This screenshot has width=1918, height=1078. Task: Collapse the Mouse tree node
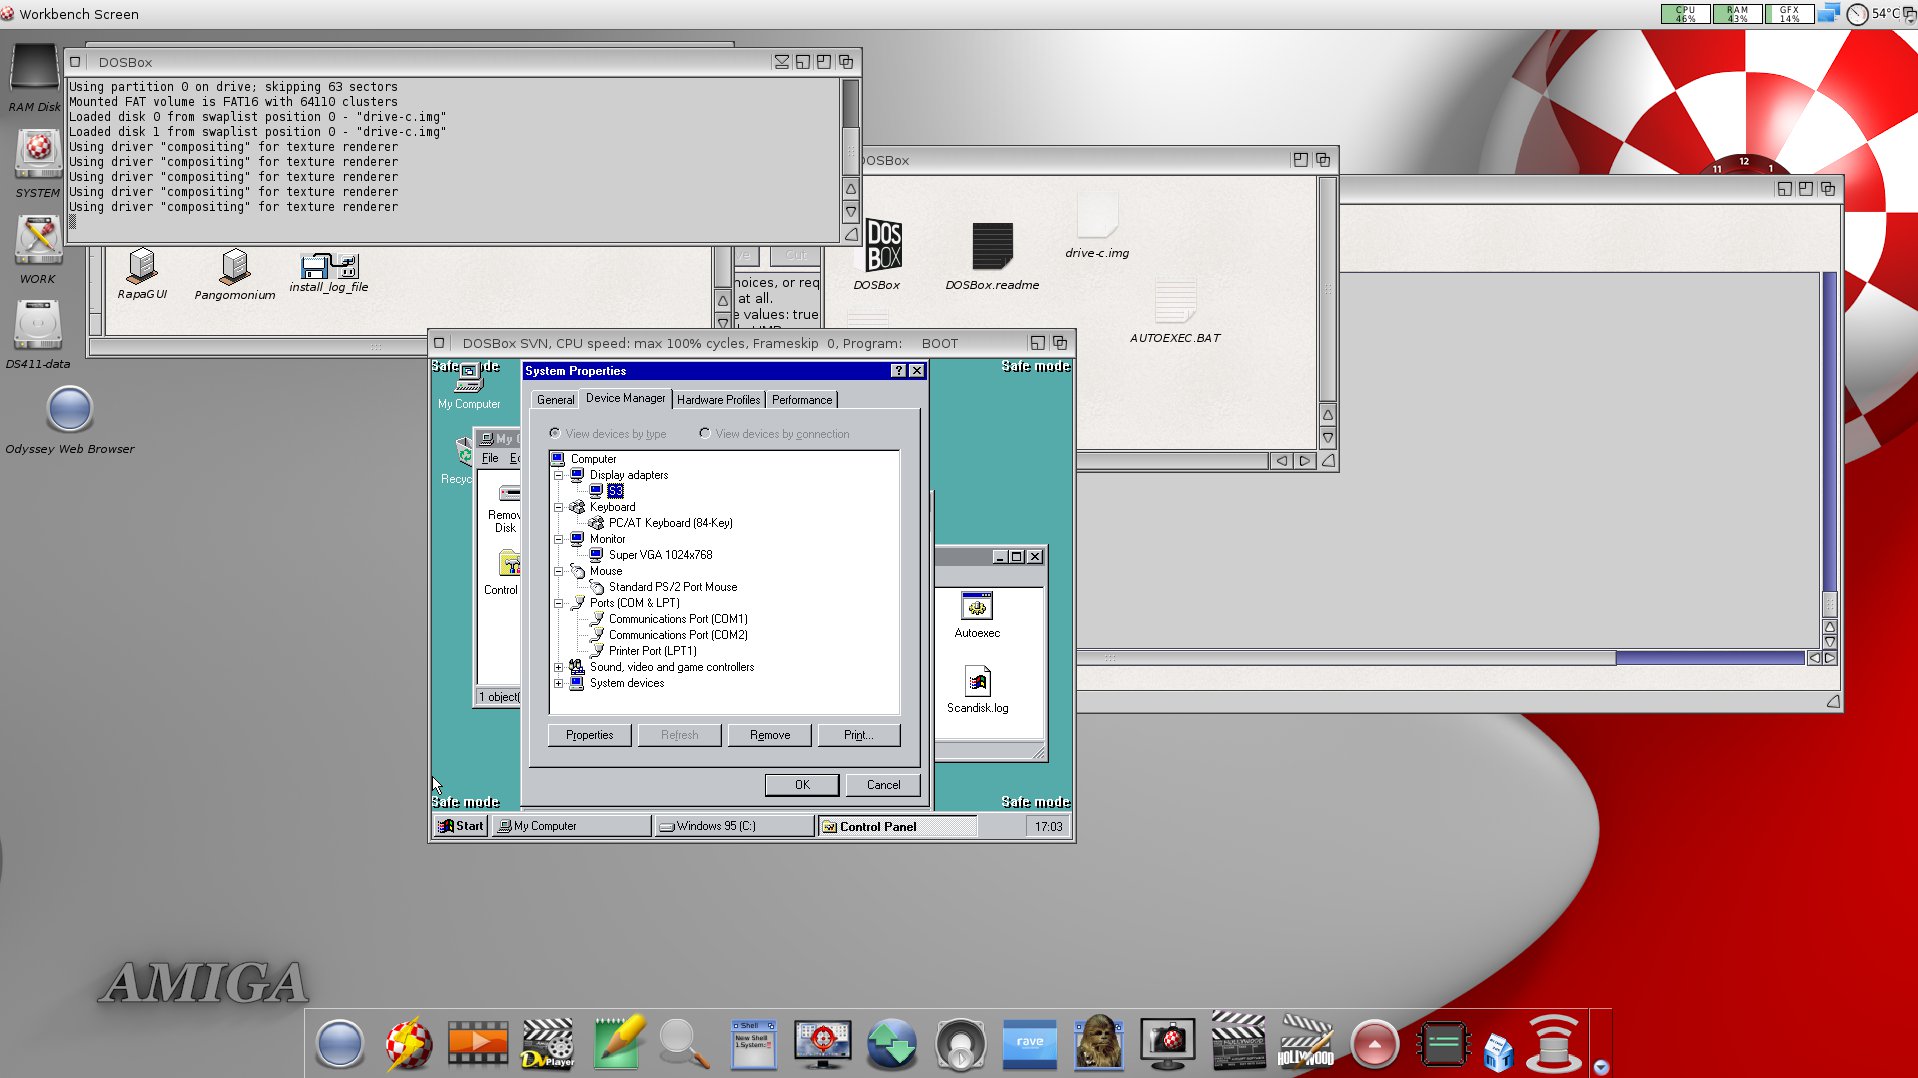(559, 571)
